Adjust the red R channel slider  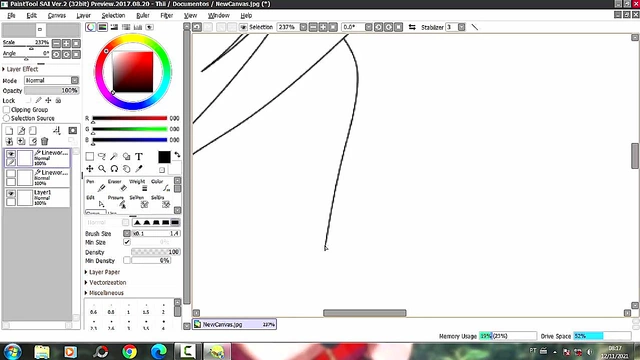[x=130, y=118]
